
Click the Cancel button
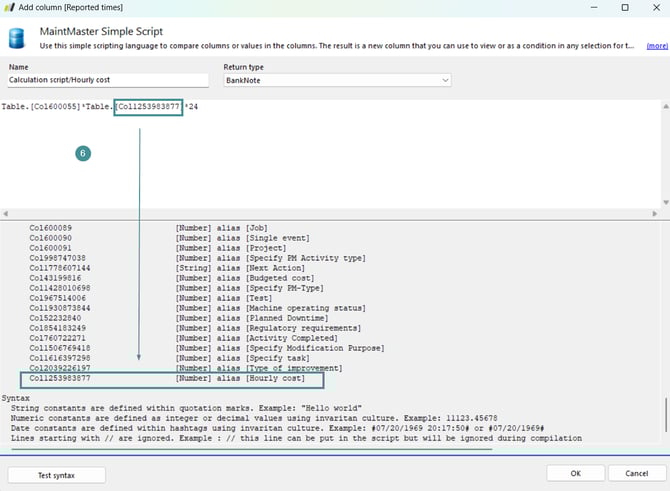636,473
